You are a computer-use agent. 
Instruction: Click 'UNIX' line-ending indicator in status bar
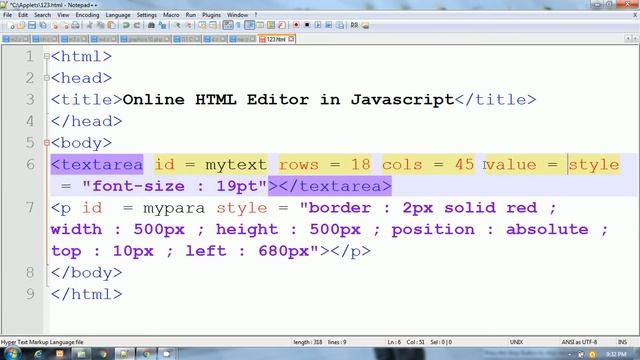[516, 342]
